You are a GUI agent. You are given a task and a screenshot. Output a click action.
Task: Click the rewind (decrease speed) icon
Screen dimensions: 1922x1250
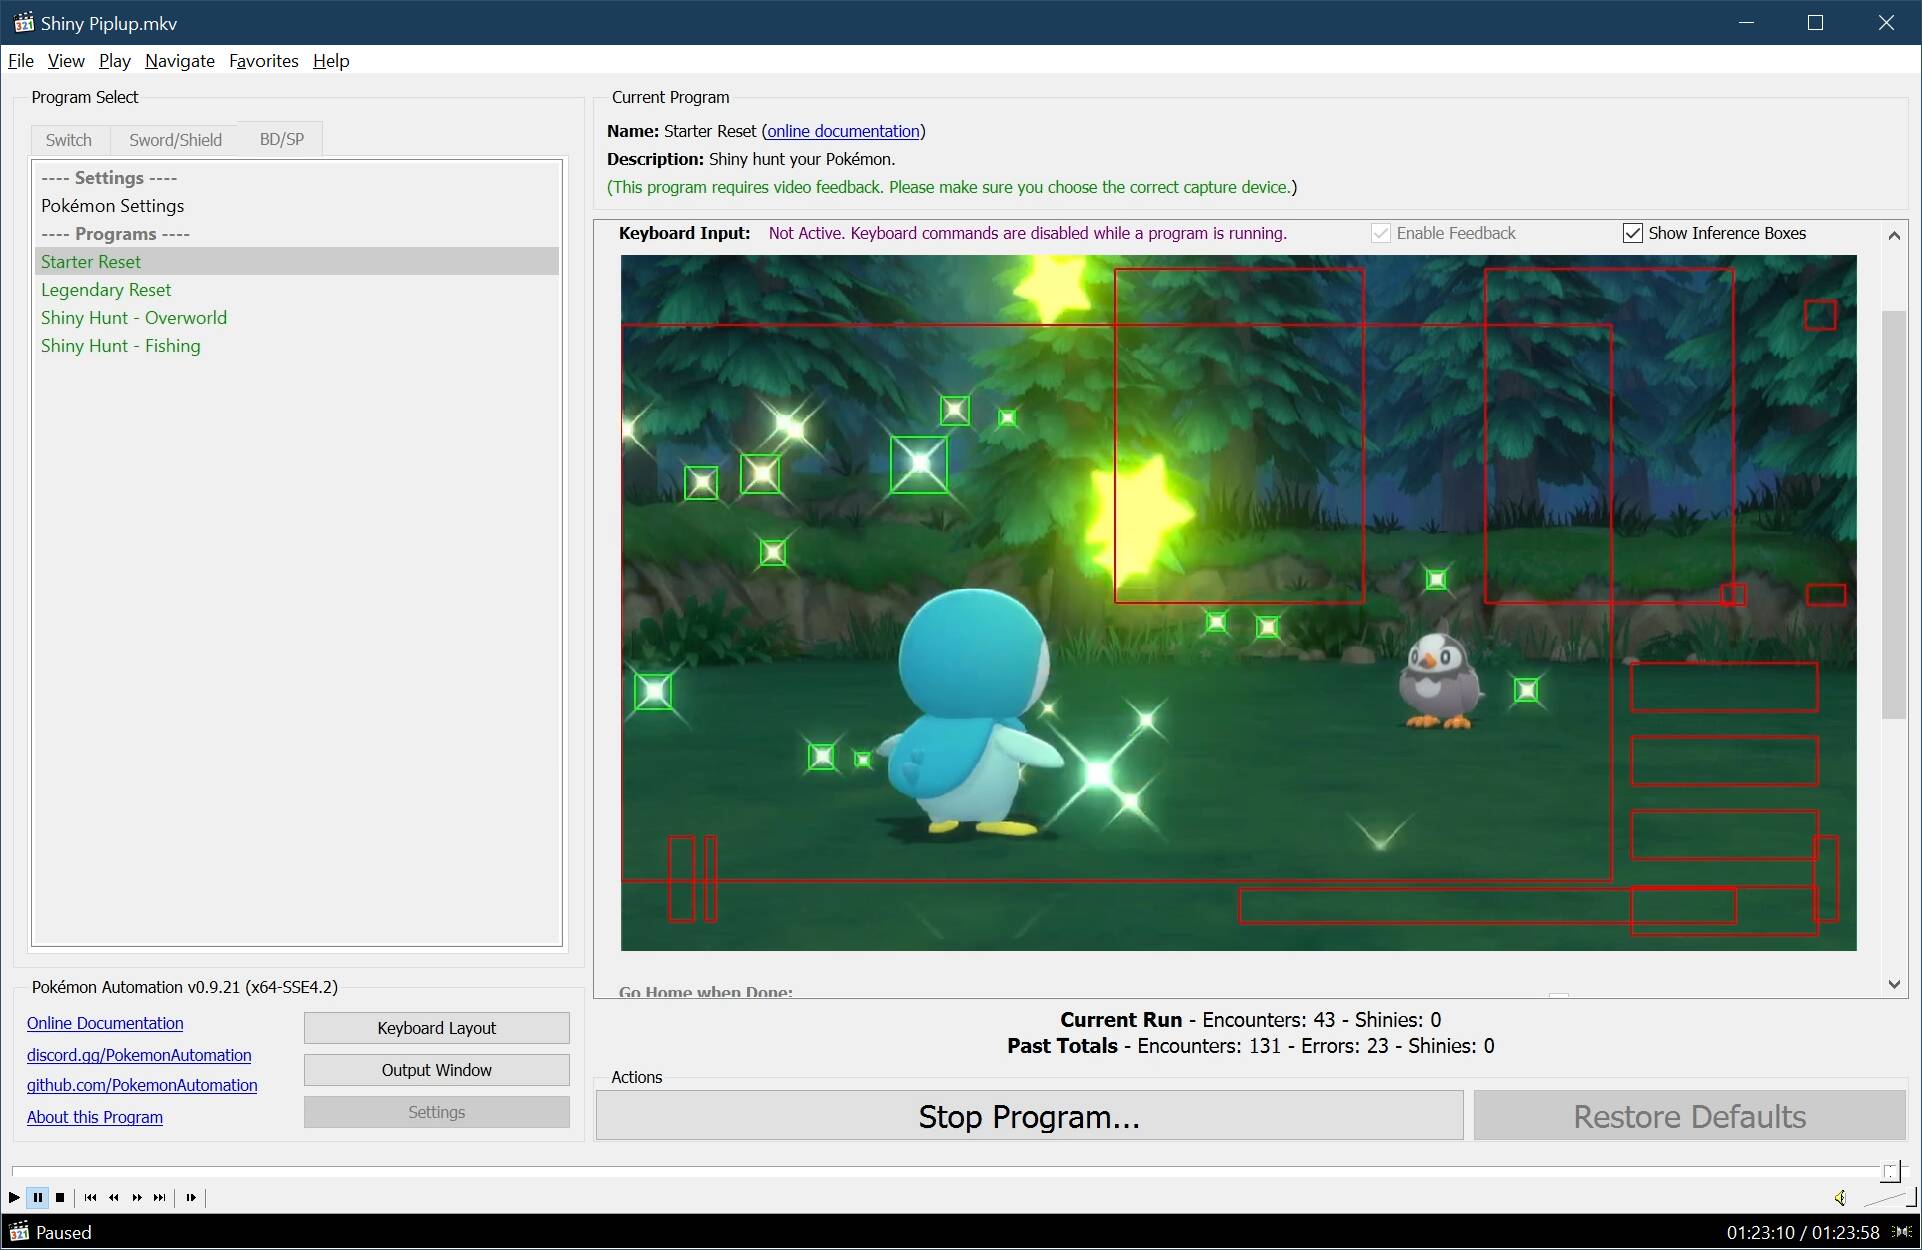[x=114, y=1197]
